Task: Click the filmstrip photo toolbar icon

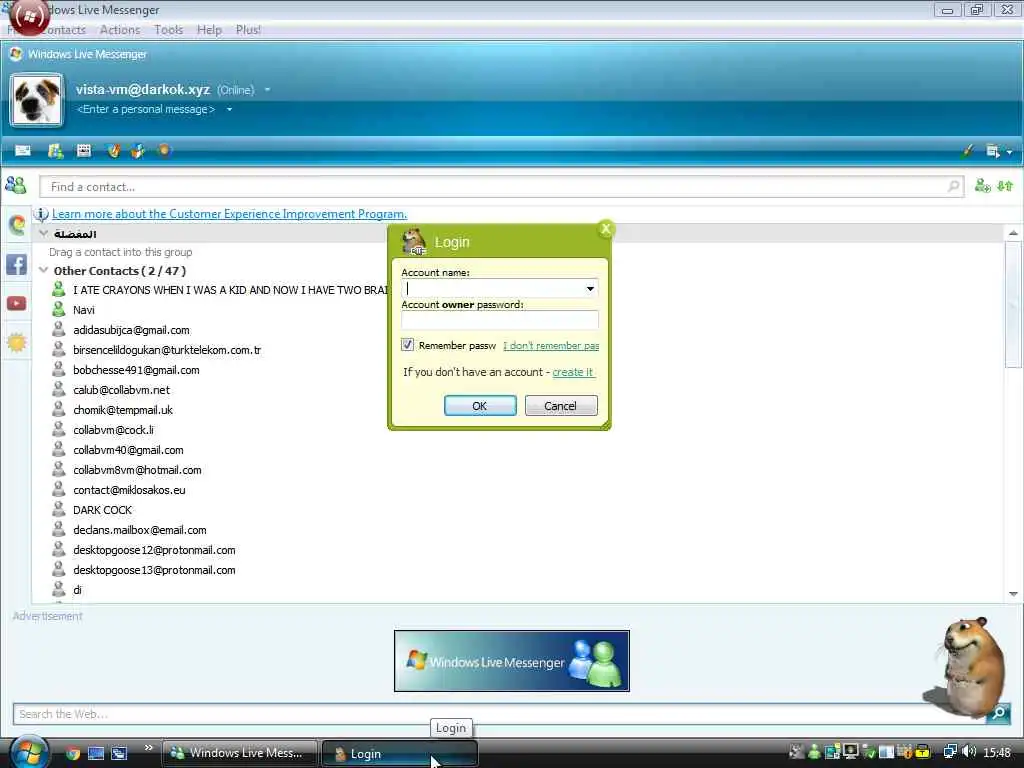Action: [x=84, y=151]
